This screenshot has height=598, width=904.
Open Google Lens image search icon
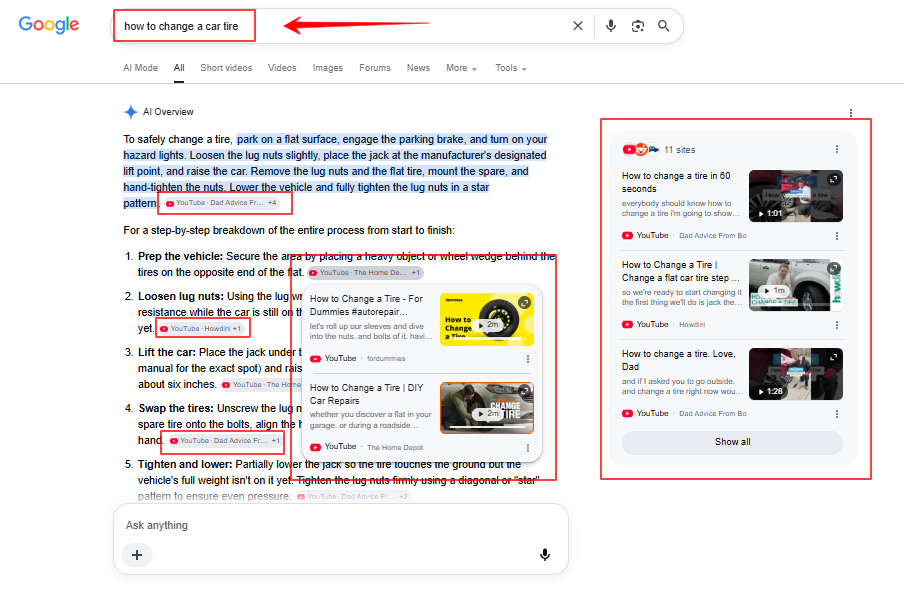(638, 26)
